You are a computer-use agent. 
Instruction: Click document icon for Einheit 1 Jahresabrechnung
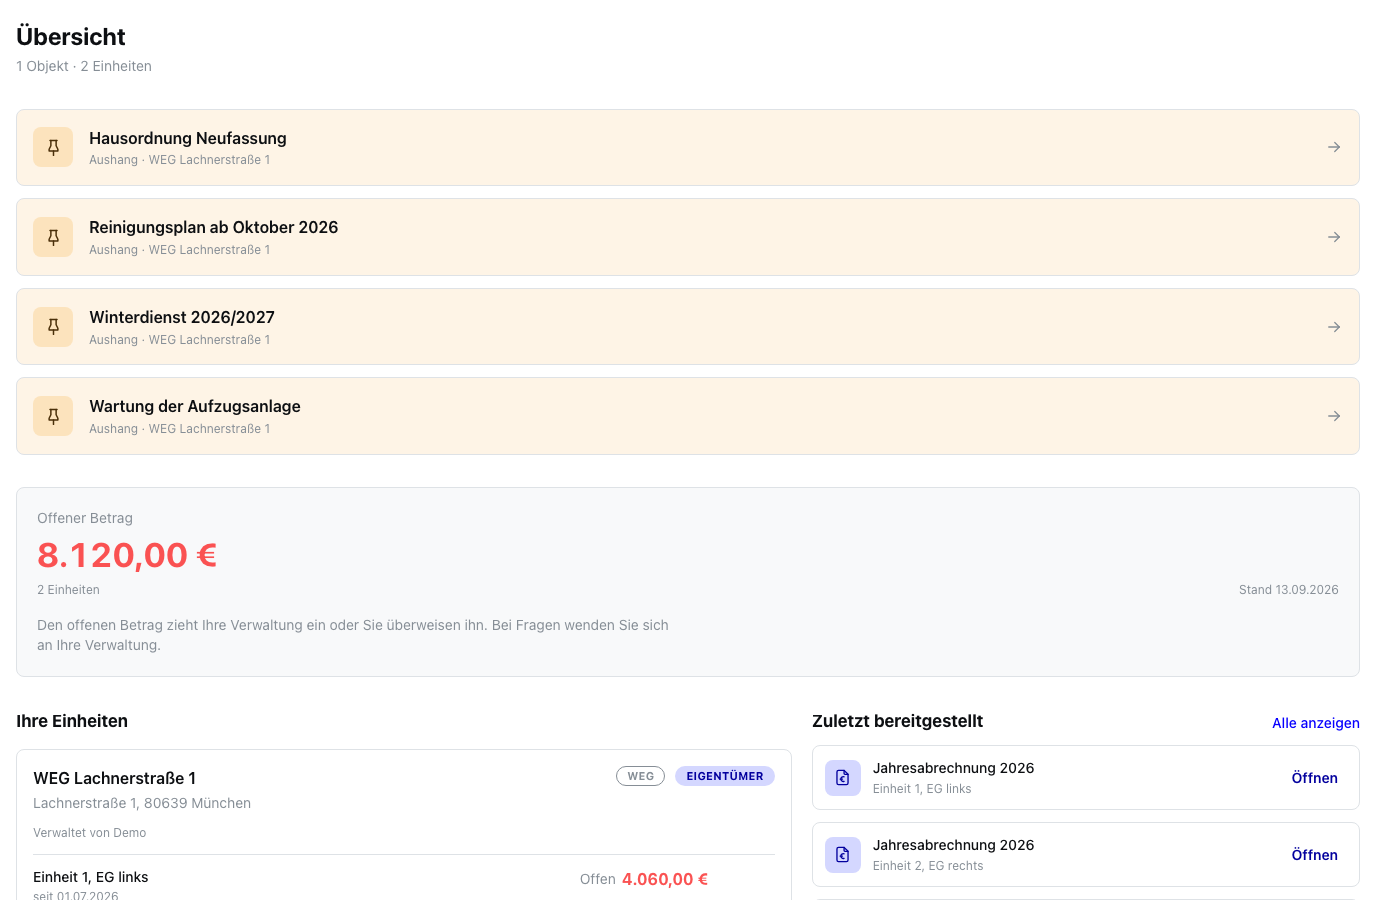(x=843, y=778)
